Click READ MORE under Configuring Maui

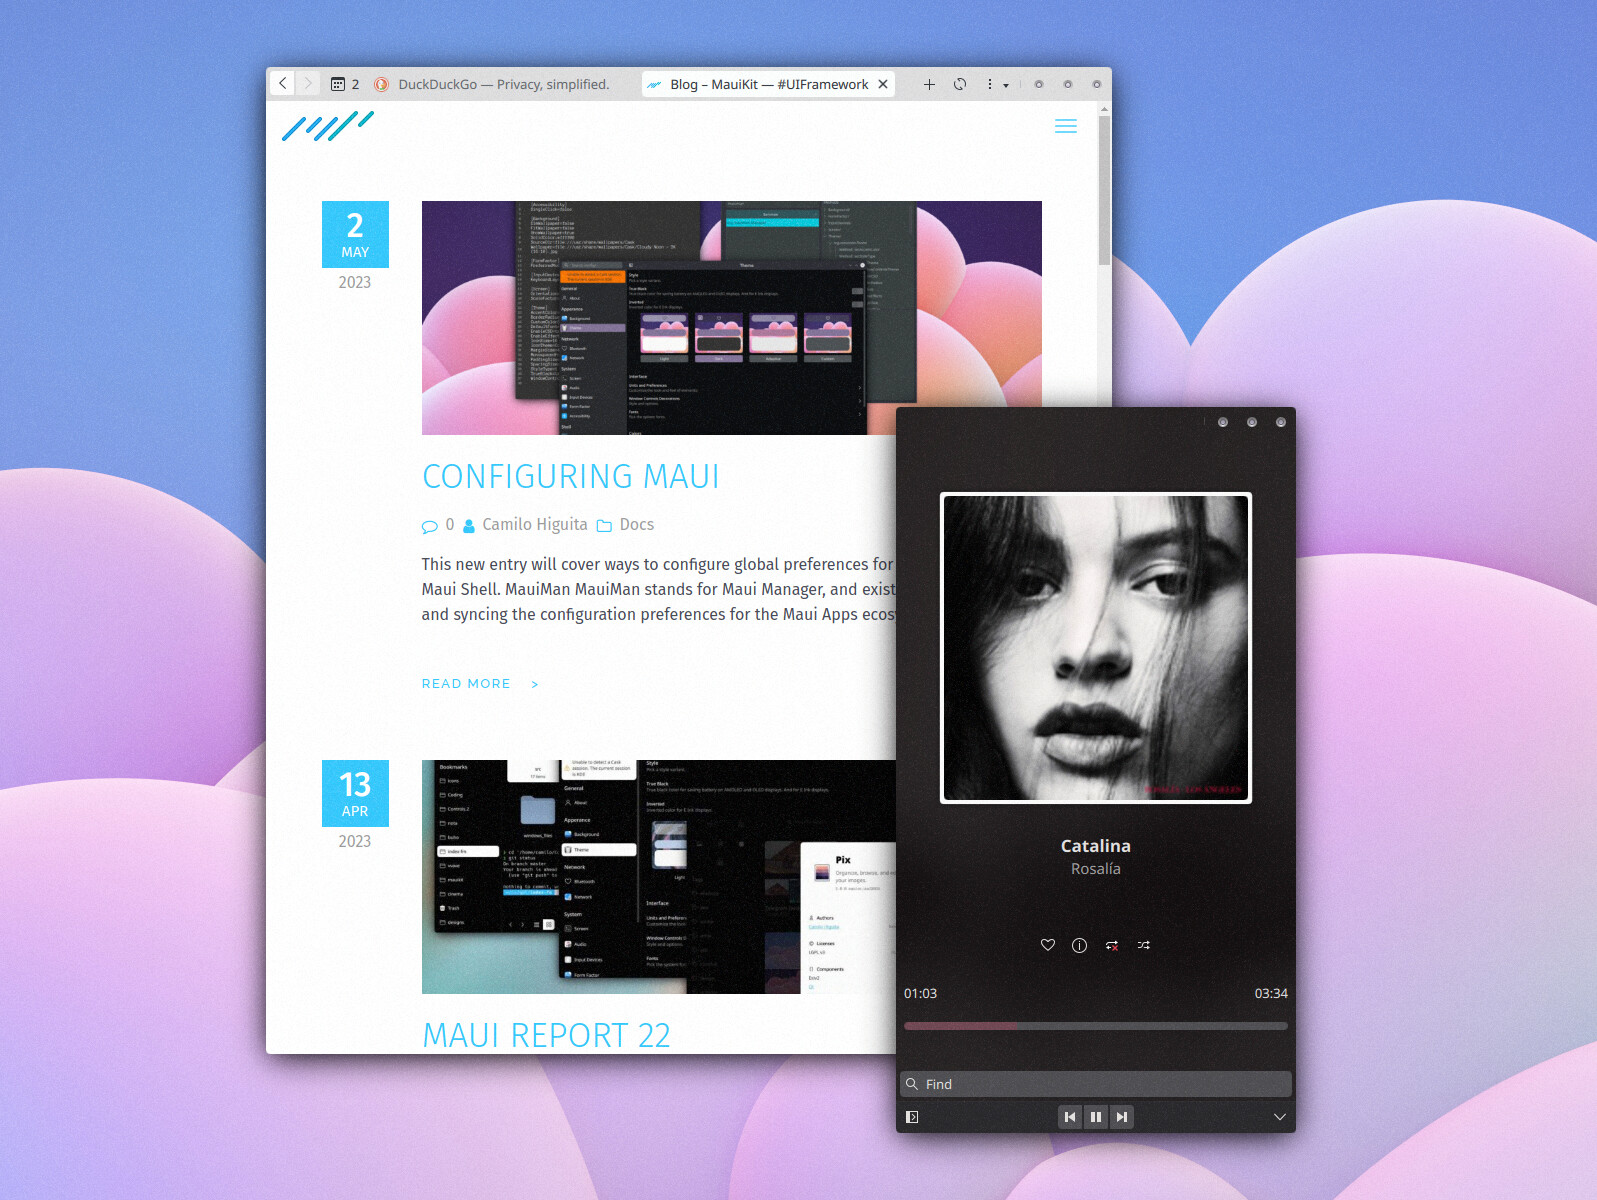coord(480,684)
